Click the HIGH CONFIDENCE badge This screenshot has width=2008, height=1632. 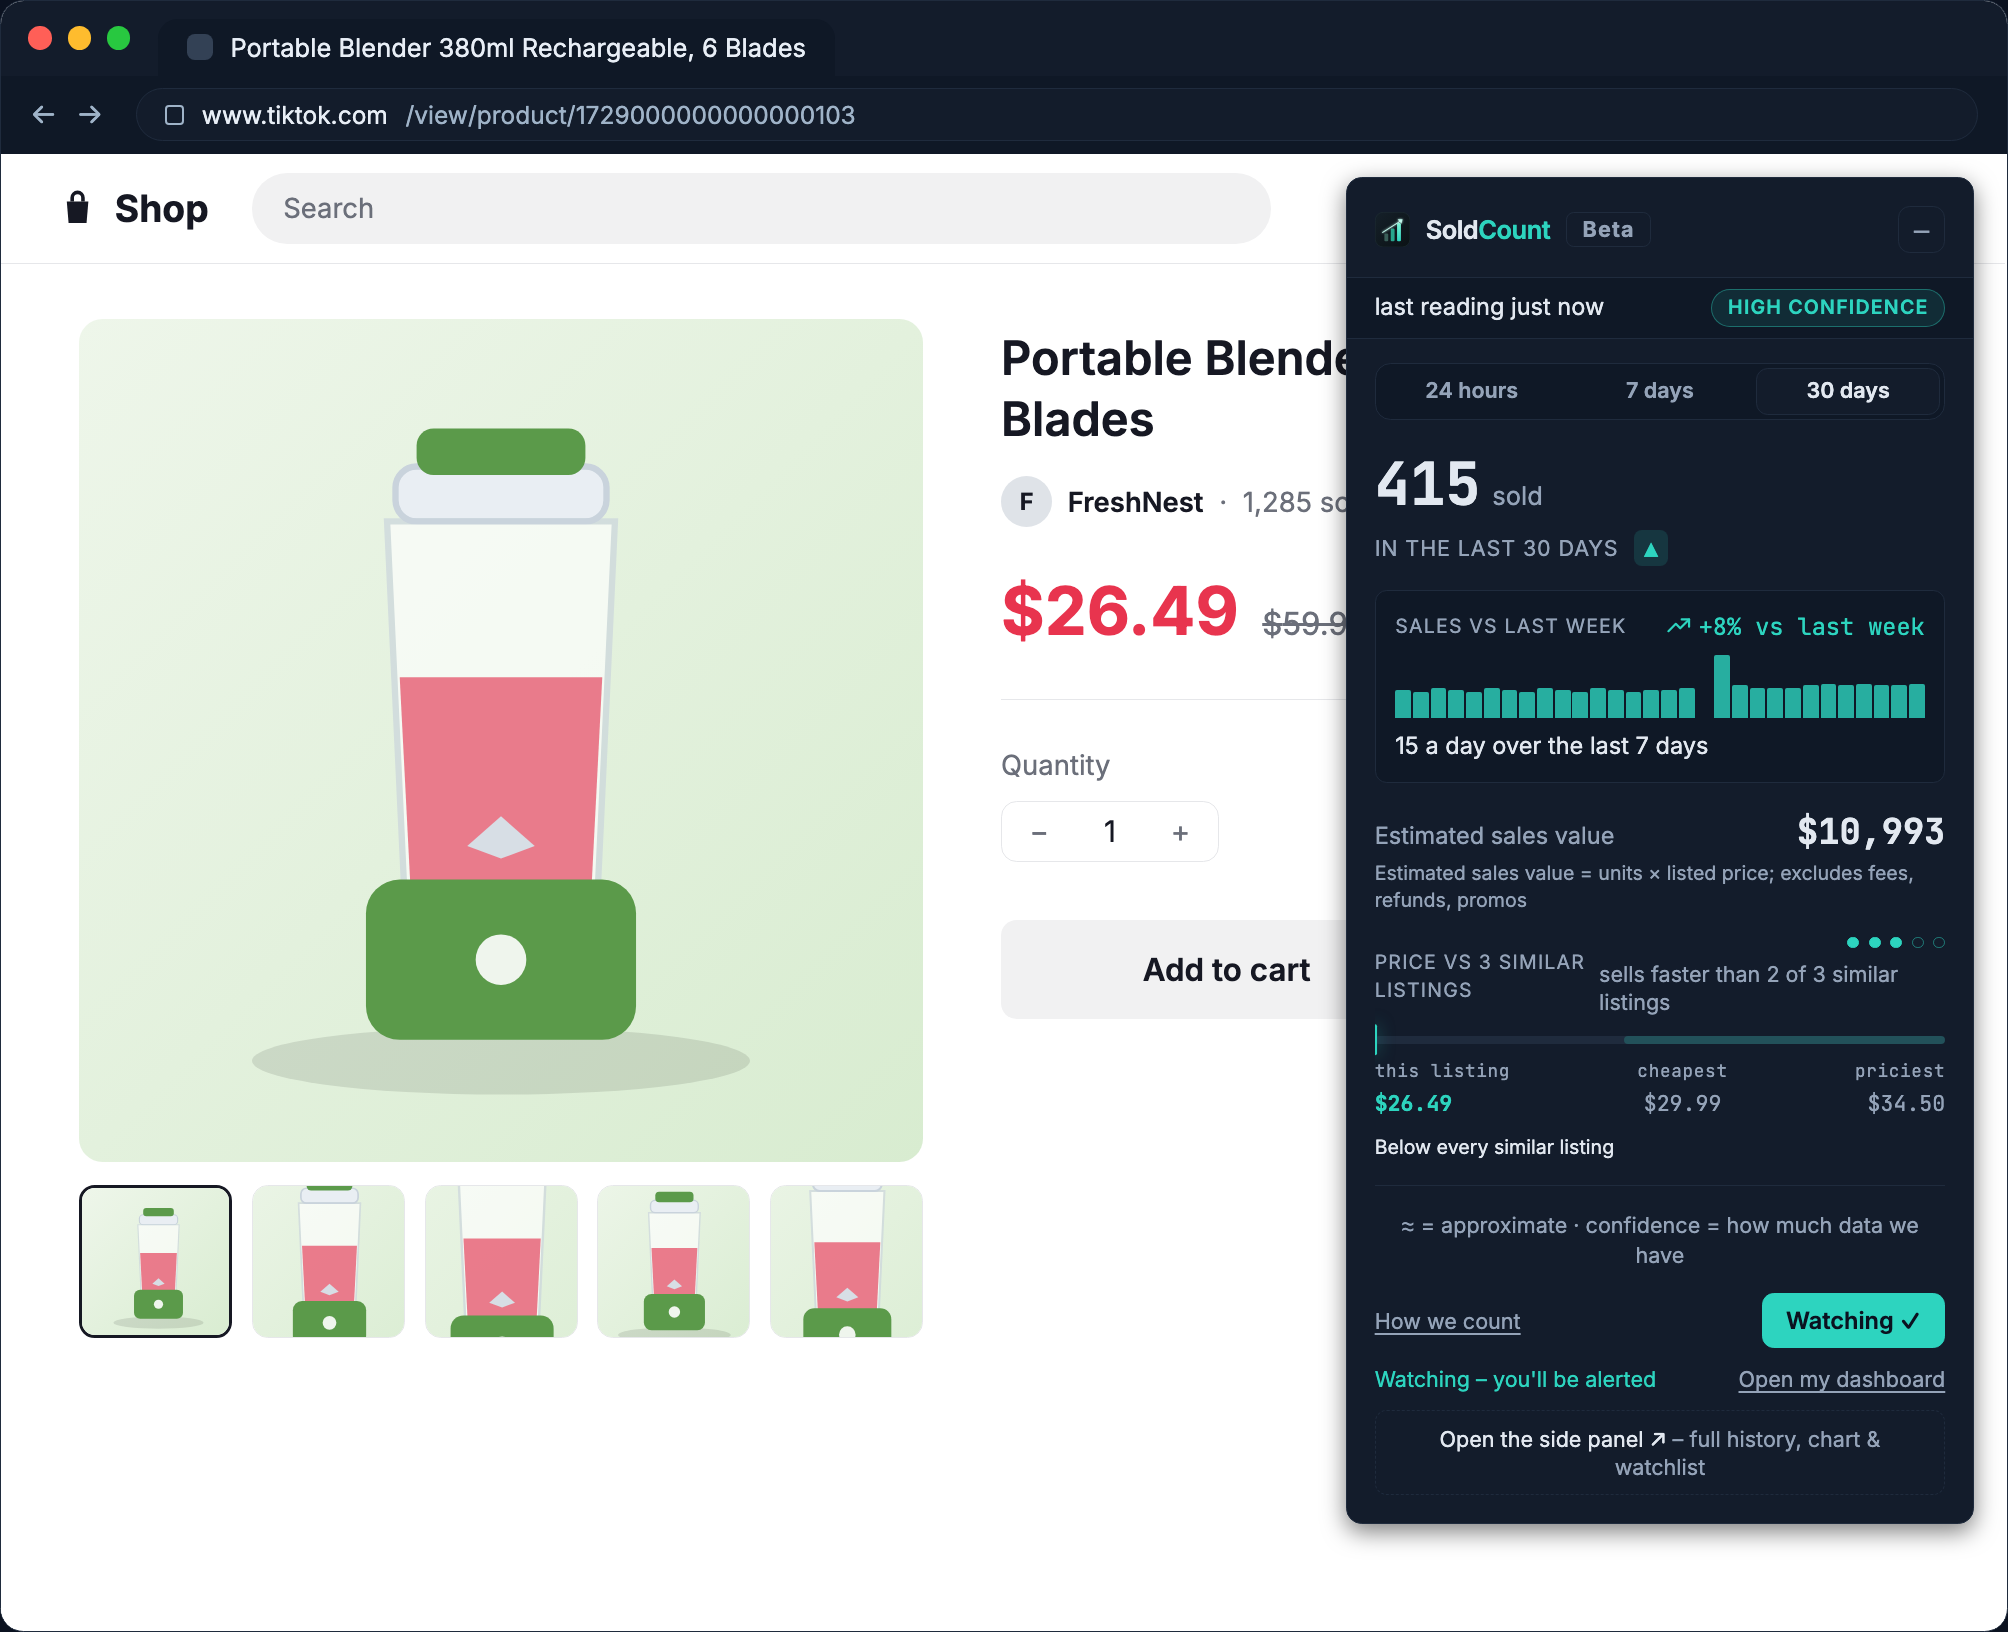[x=1827, y=308]
